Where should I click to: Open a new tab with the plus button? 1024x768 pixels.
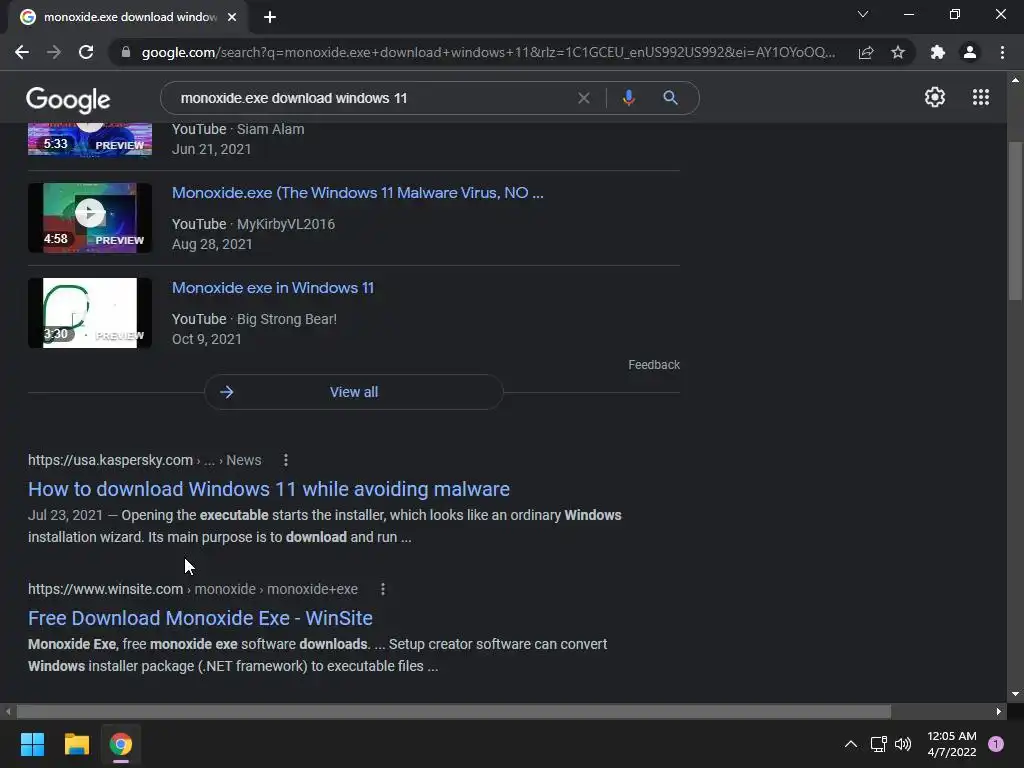[270, 17]
